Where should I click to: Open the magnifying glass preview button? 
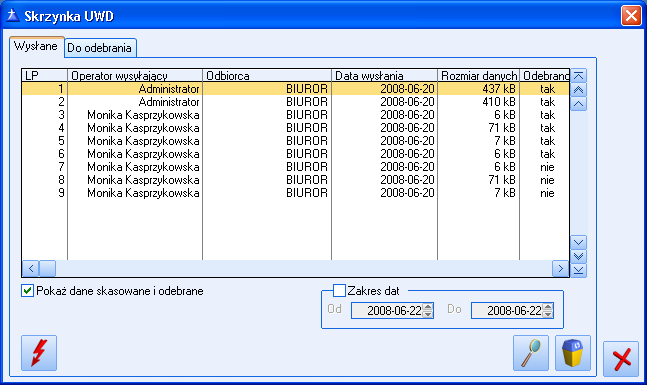pos(531,353)
